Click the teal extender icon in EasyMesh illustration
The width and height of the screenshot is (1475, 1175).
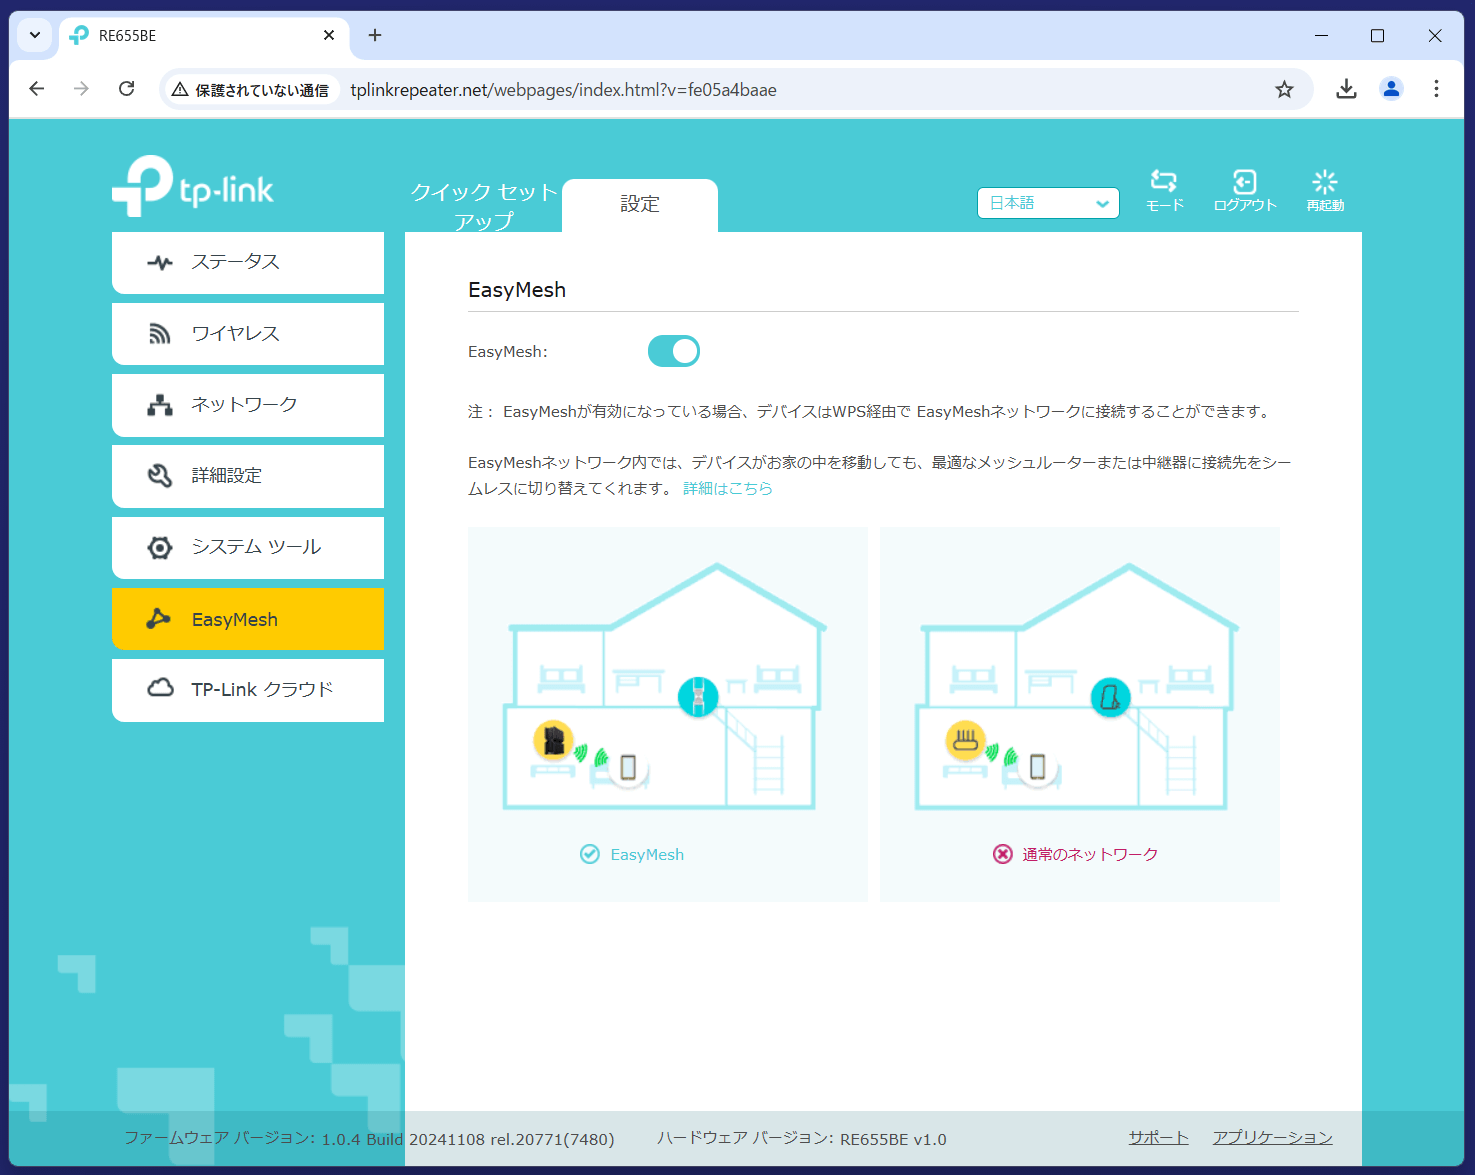[698, 697]
